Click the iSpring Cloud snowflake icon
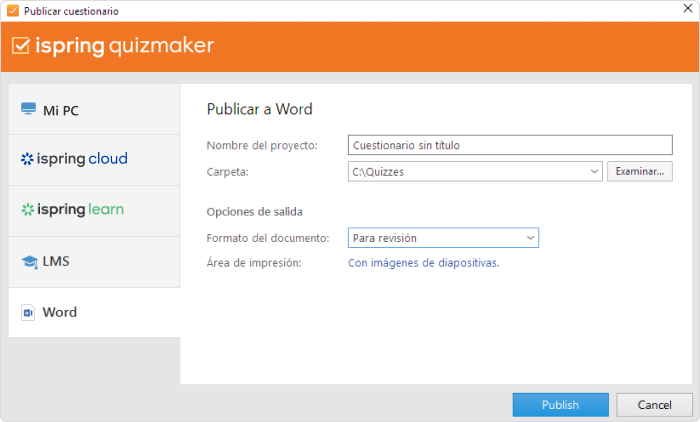This screenshot has height=422, width=700. pos(27,159)
